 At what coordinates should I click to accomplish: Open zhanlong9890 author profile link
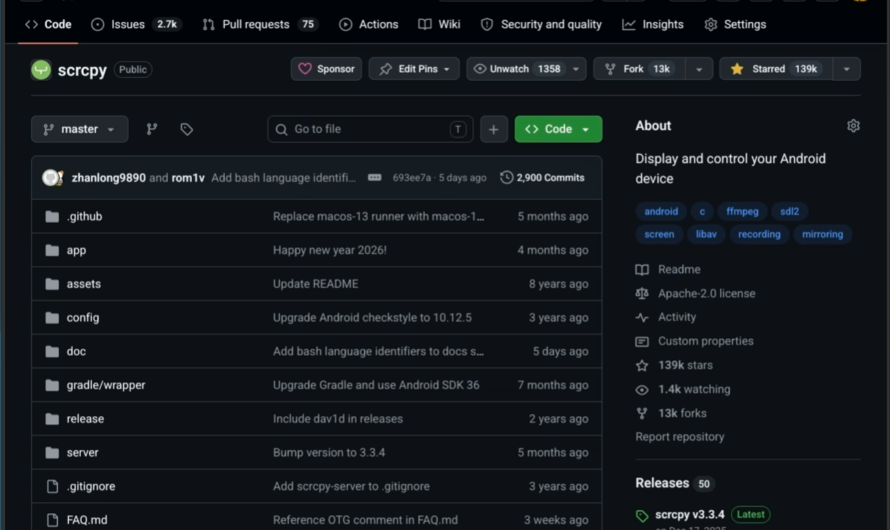[x=108, y=178]
